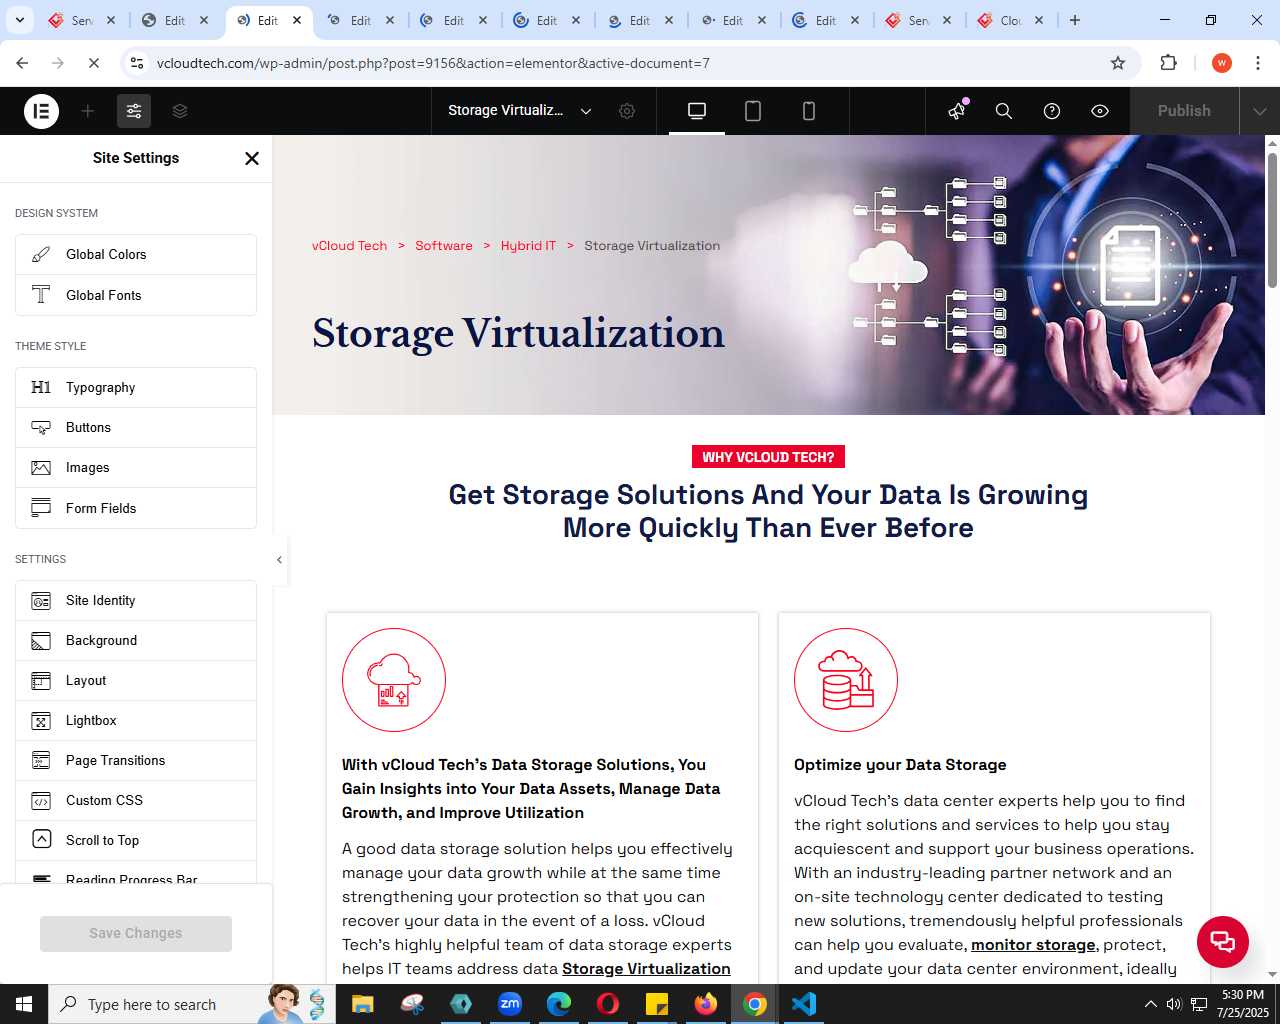
Task: Open the Windows Start menu
Action: point(24,1004)
